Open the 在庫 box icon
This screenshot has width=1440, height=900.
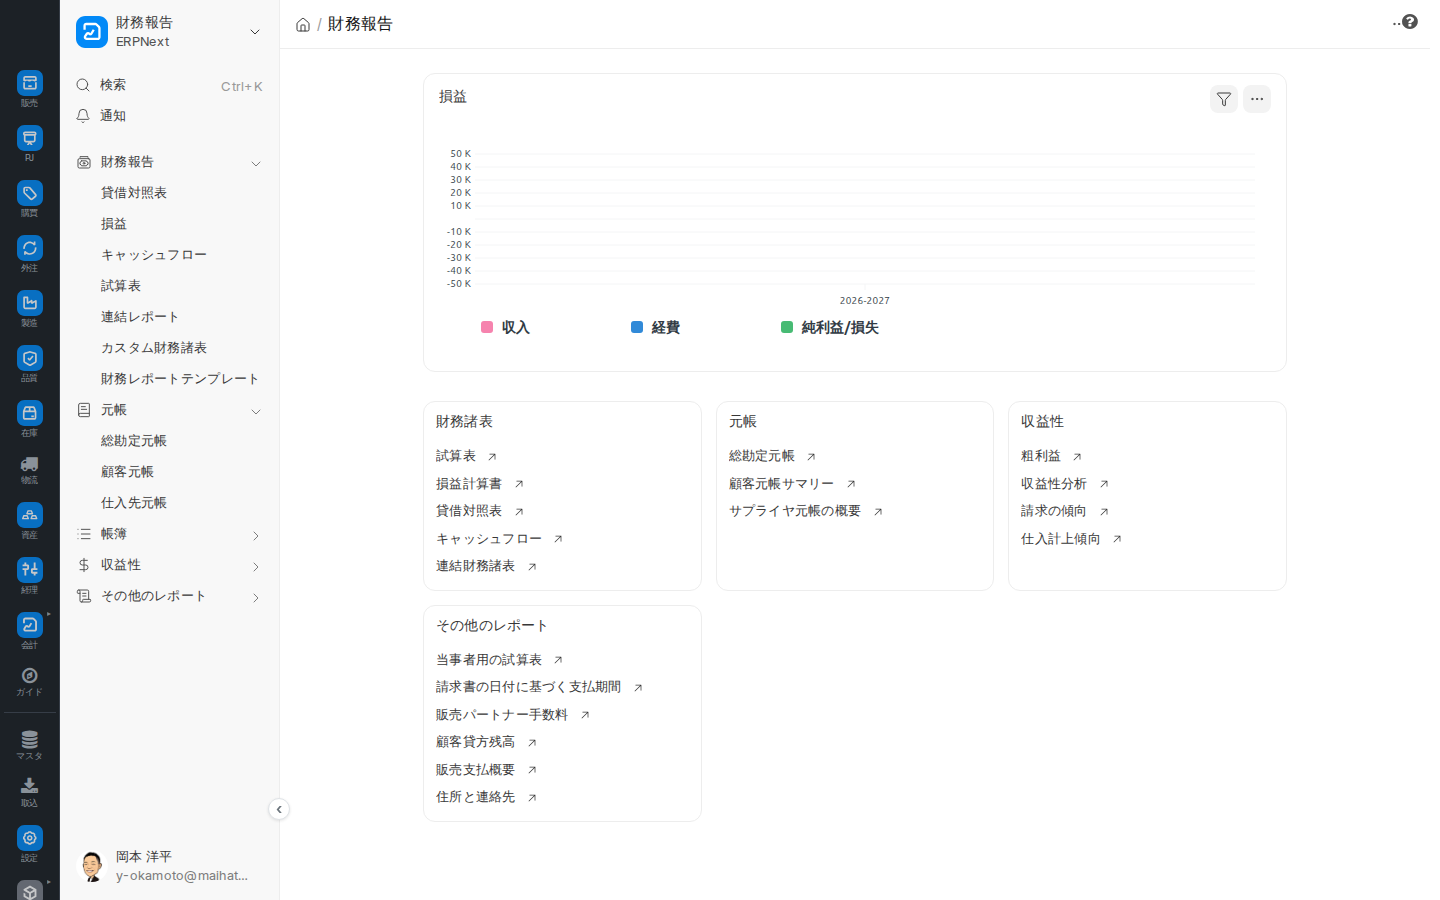30,413
